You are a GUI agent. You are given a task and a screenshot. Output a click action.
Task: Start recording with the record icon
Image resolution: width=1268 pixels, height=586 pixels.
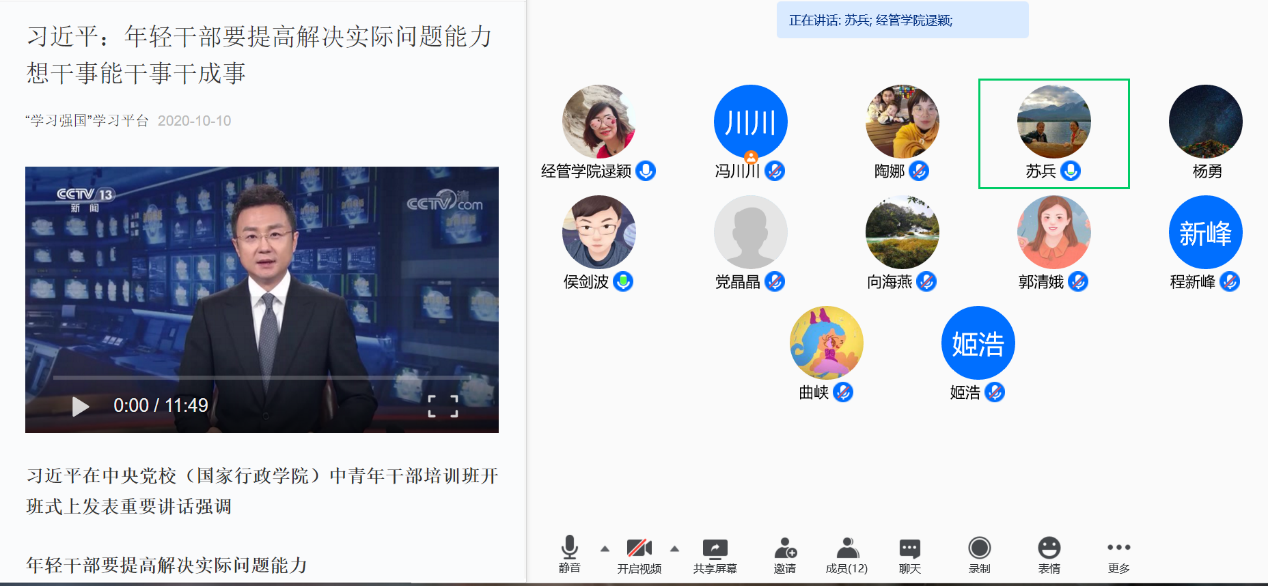(979, 548)
